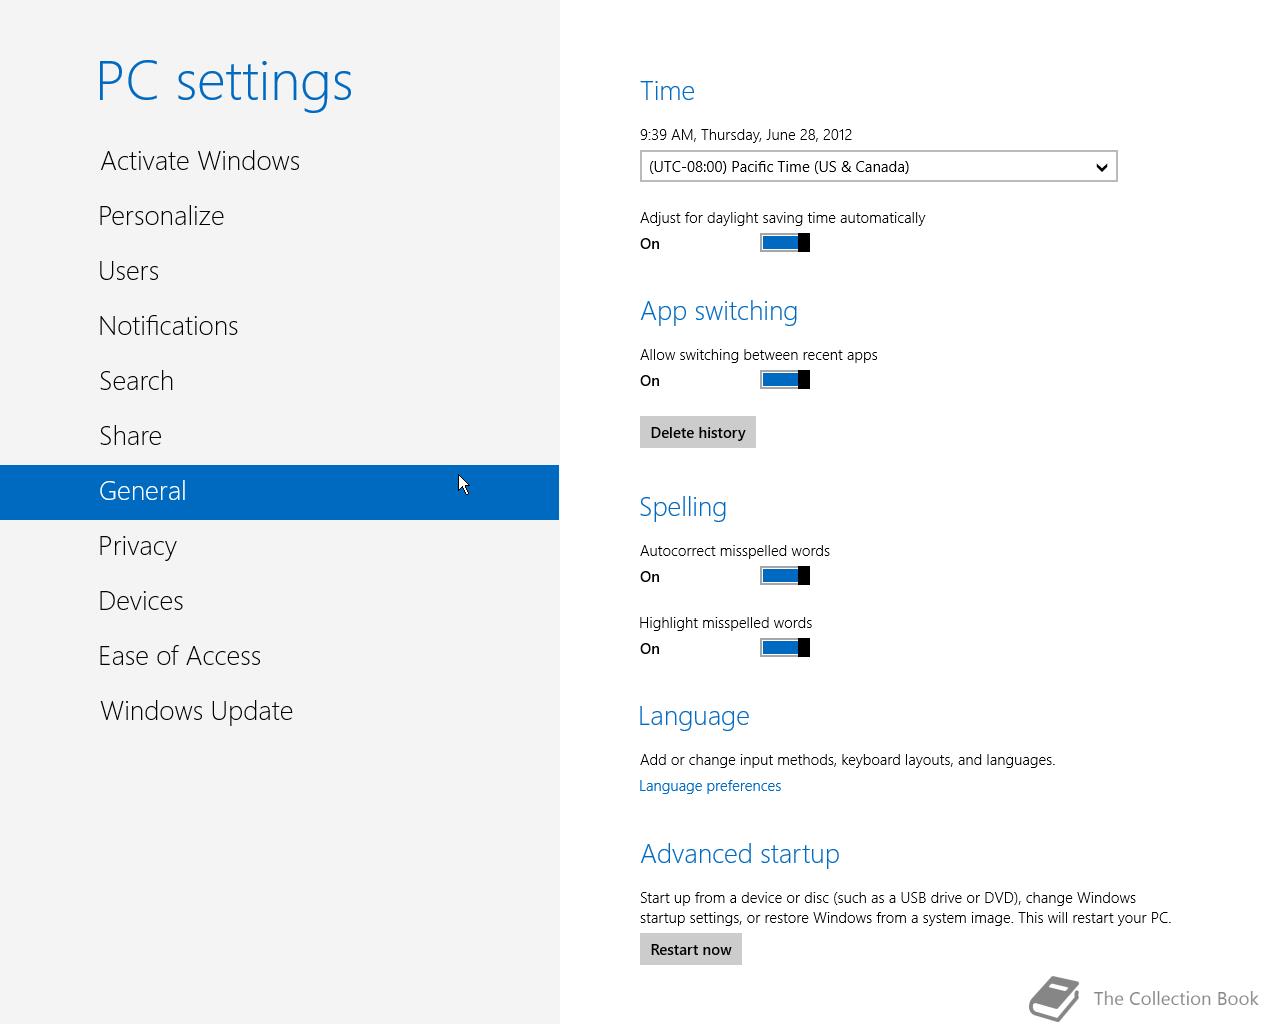Select the Share category

point(279,436)
